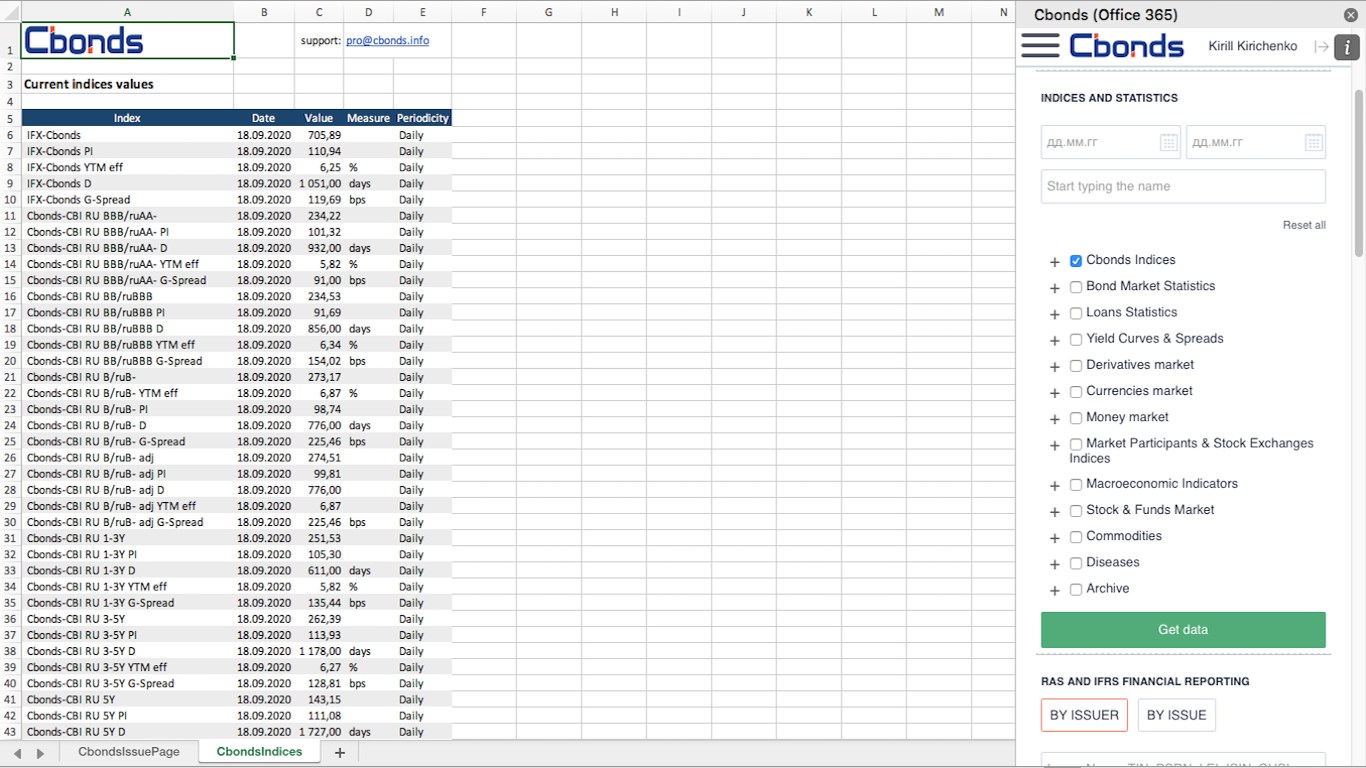Click Reset all link
This screenshot has width=1366, height=768.
(x=1304, y=225)
